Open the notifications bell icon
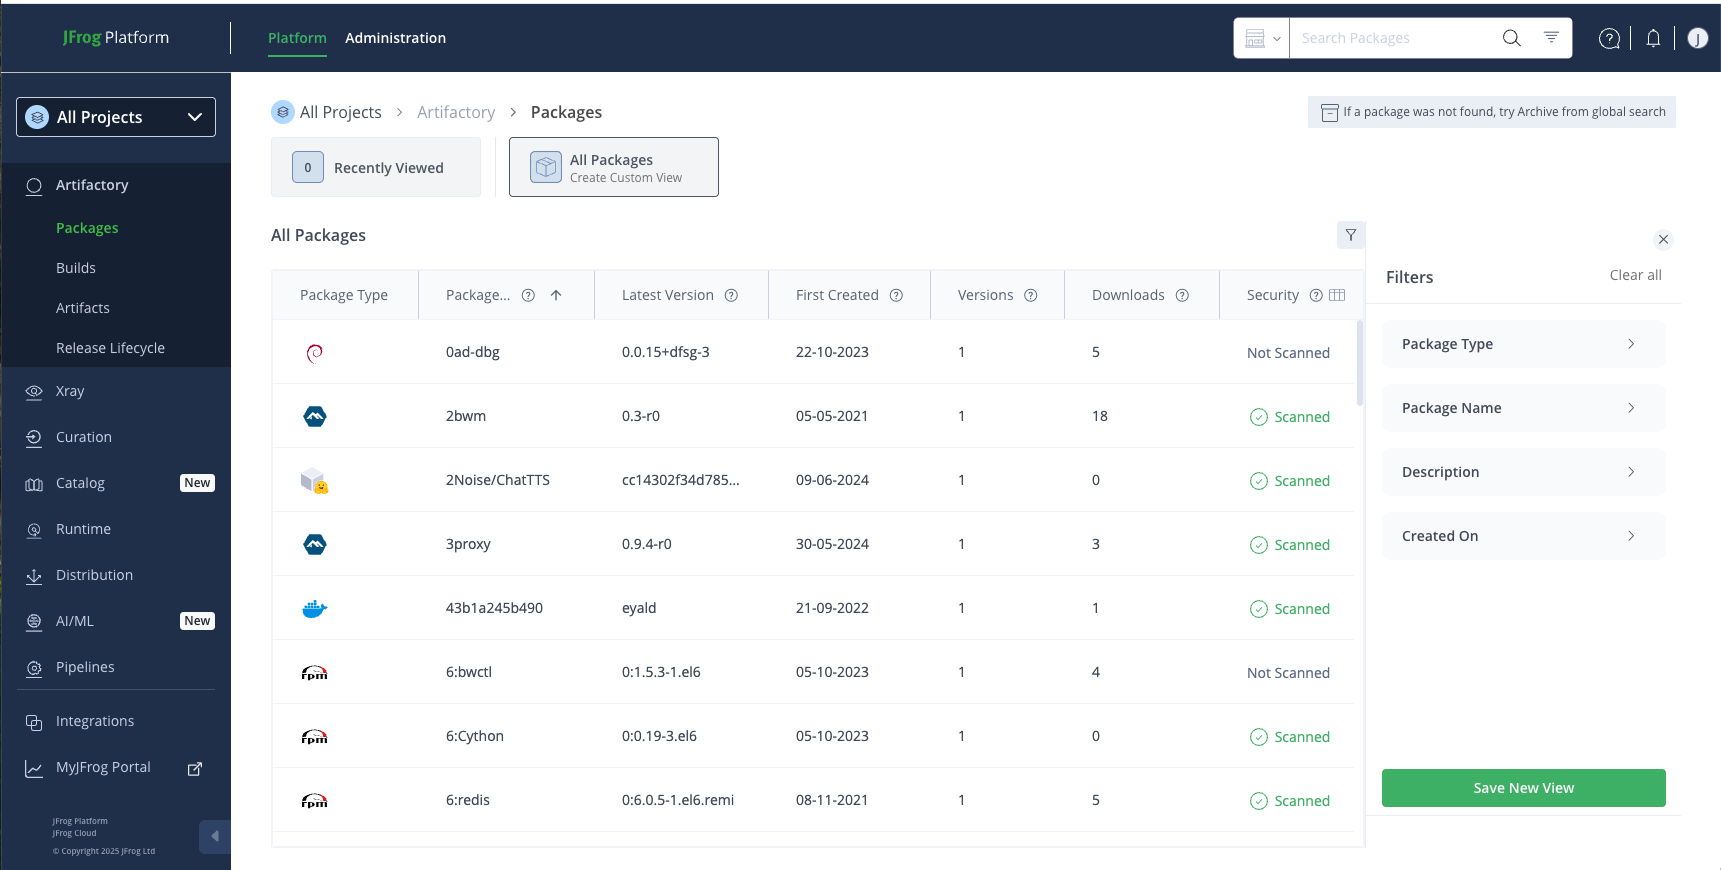1721x870 pixels. [x=1653, y=38]
